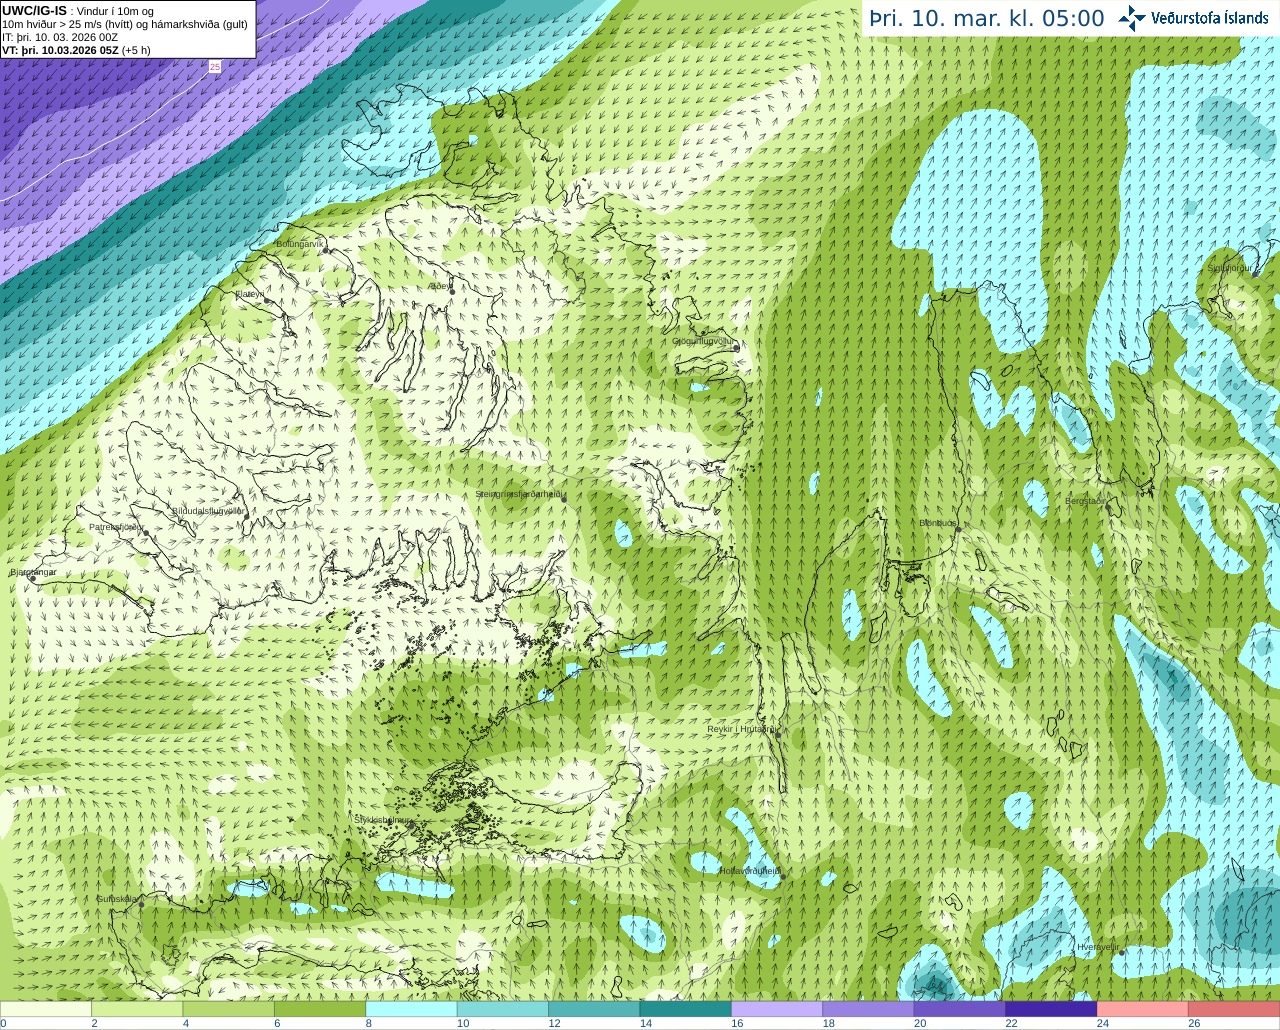Select the 'IT: þri. 10. 03. 2026 00Z' line

(x=60, y=37)
